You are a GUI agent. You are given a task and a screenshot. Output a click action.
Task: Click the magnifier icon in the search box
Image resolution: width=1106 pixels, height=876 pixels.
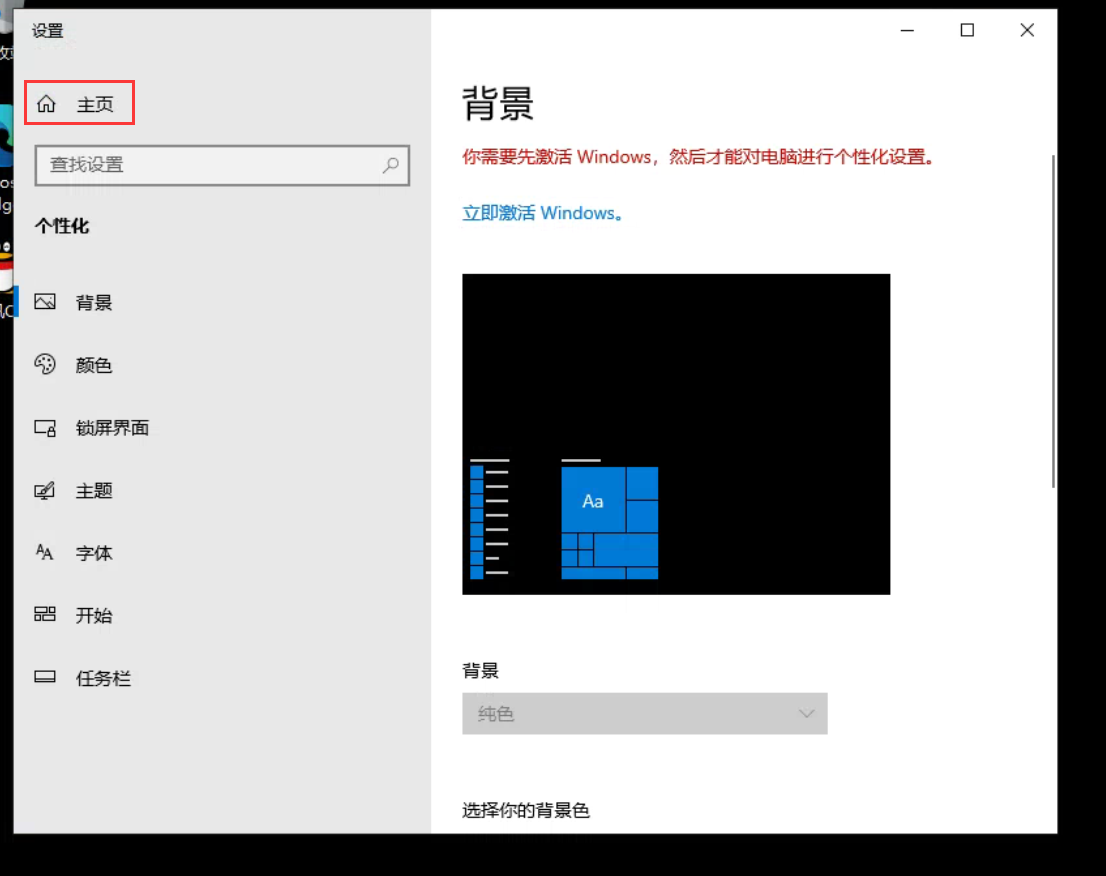[x=391, y=165]
